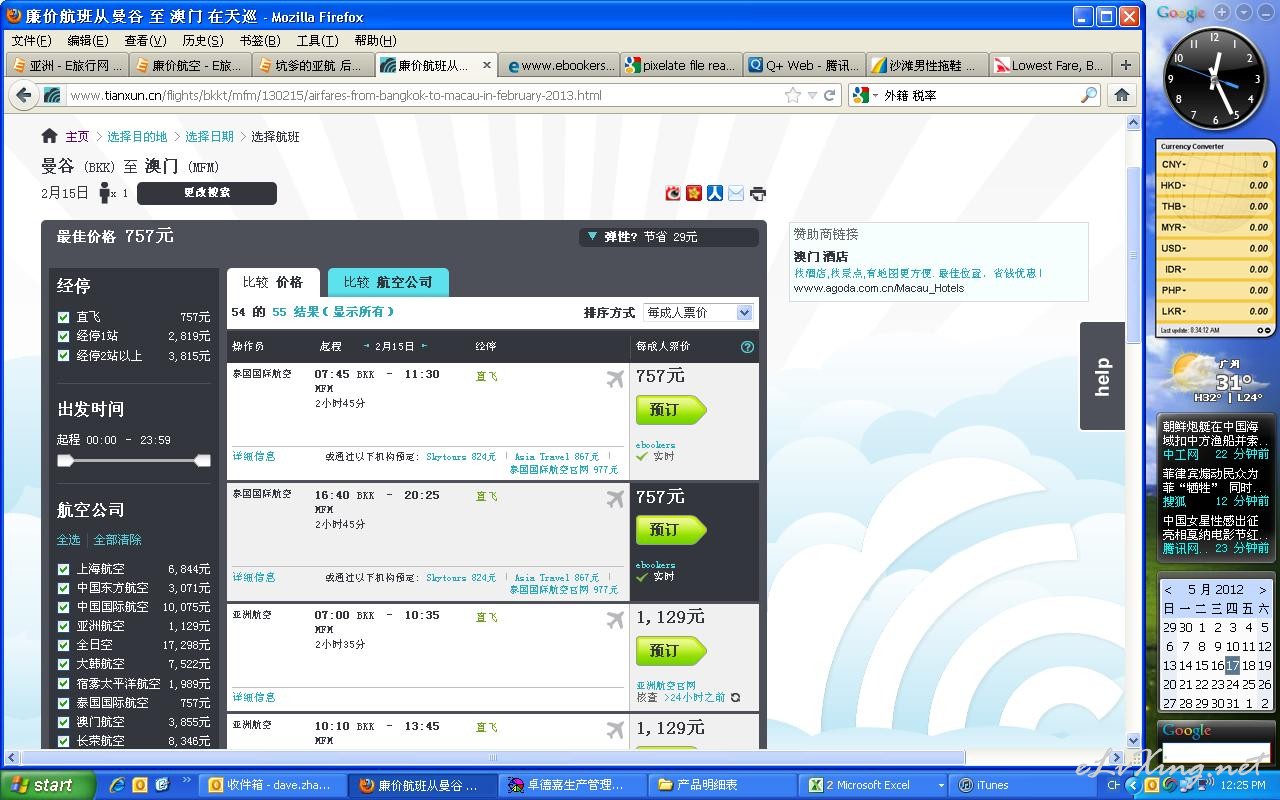Image resolution: width=1280 pixels, height=800 pixels.
Task: Open the 显示所有 show all results link
Action: coord(358,312)
